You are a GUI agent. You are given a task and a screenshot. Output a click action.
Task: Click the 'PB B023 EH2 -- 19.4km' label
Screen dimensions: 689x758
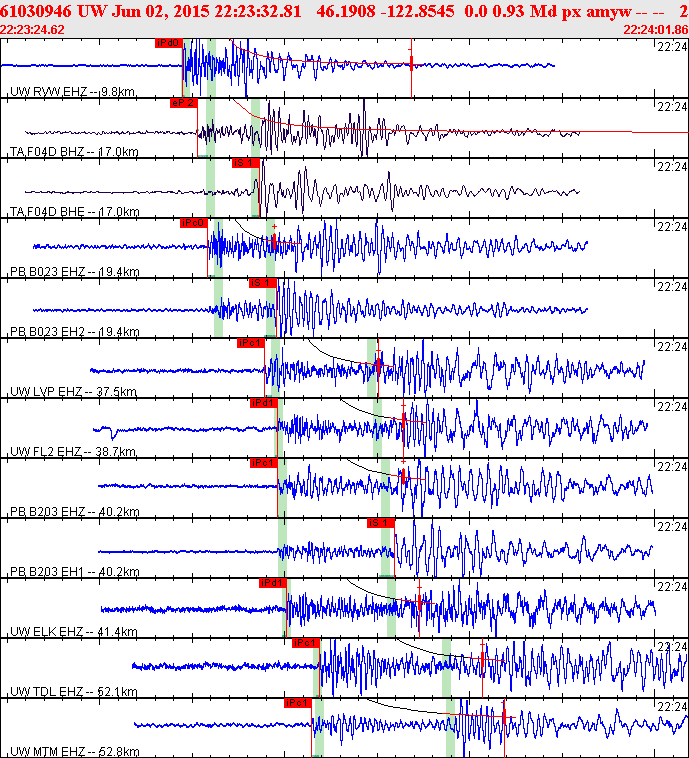click(x=74, y=331)
